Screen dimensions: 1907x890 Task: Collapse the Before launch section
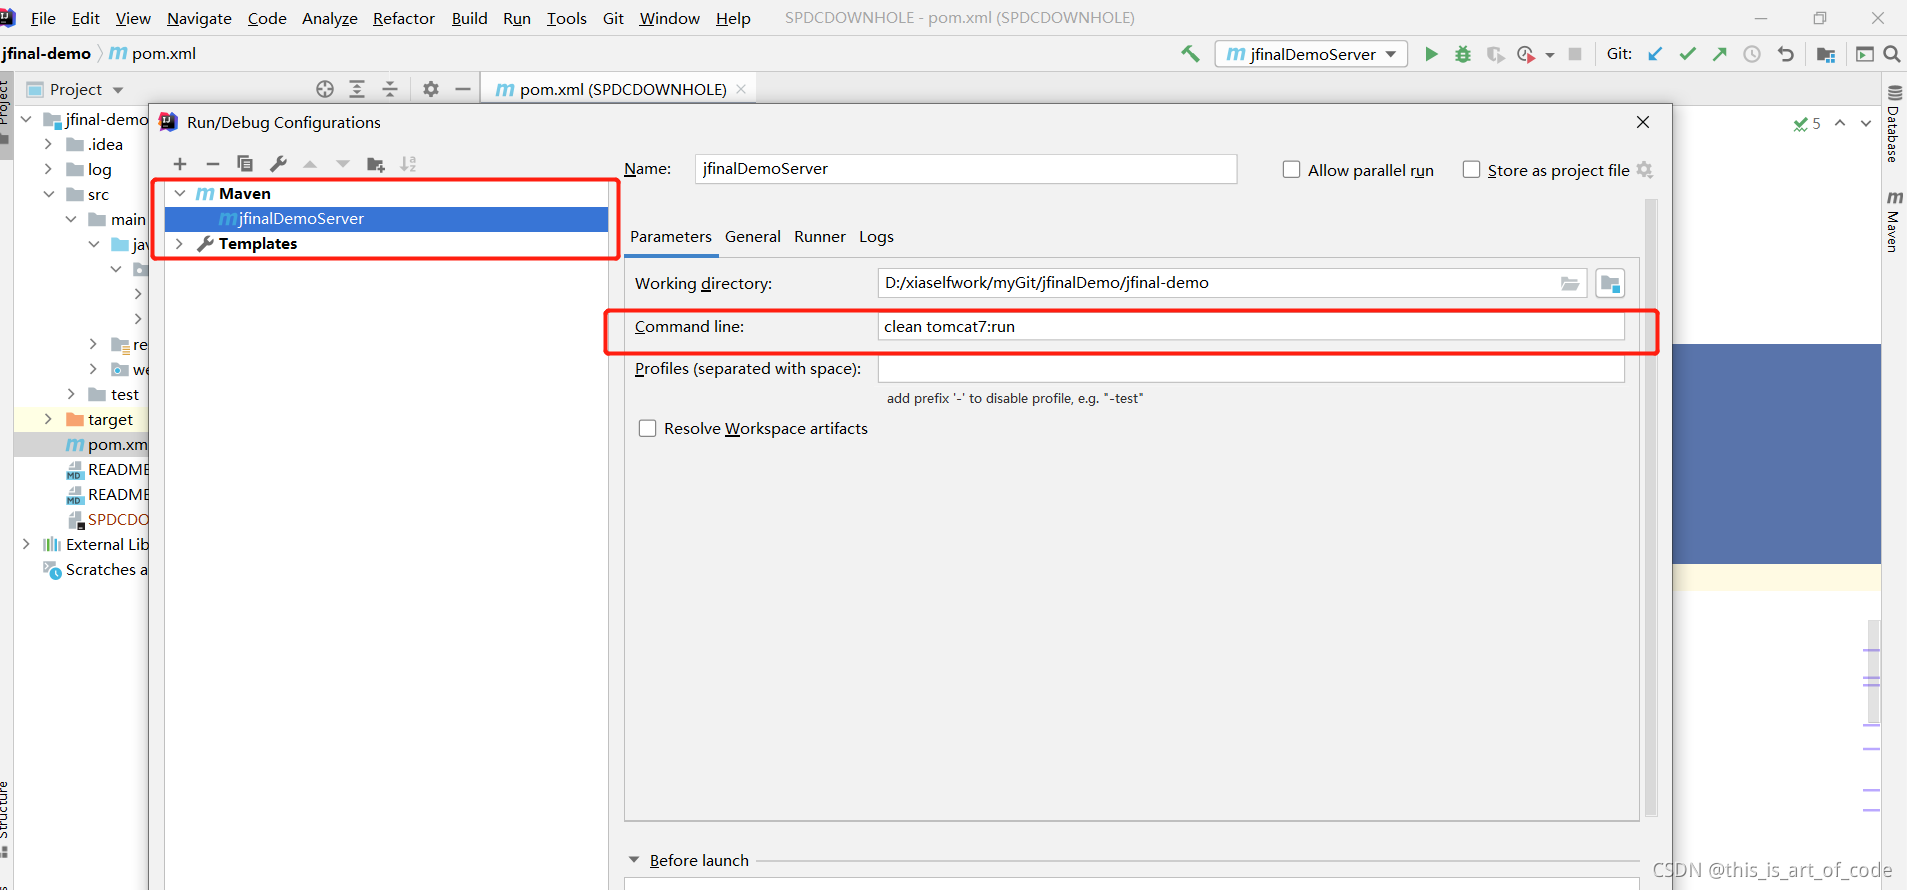tap(634, 860)
